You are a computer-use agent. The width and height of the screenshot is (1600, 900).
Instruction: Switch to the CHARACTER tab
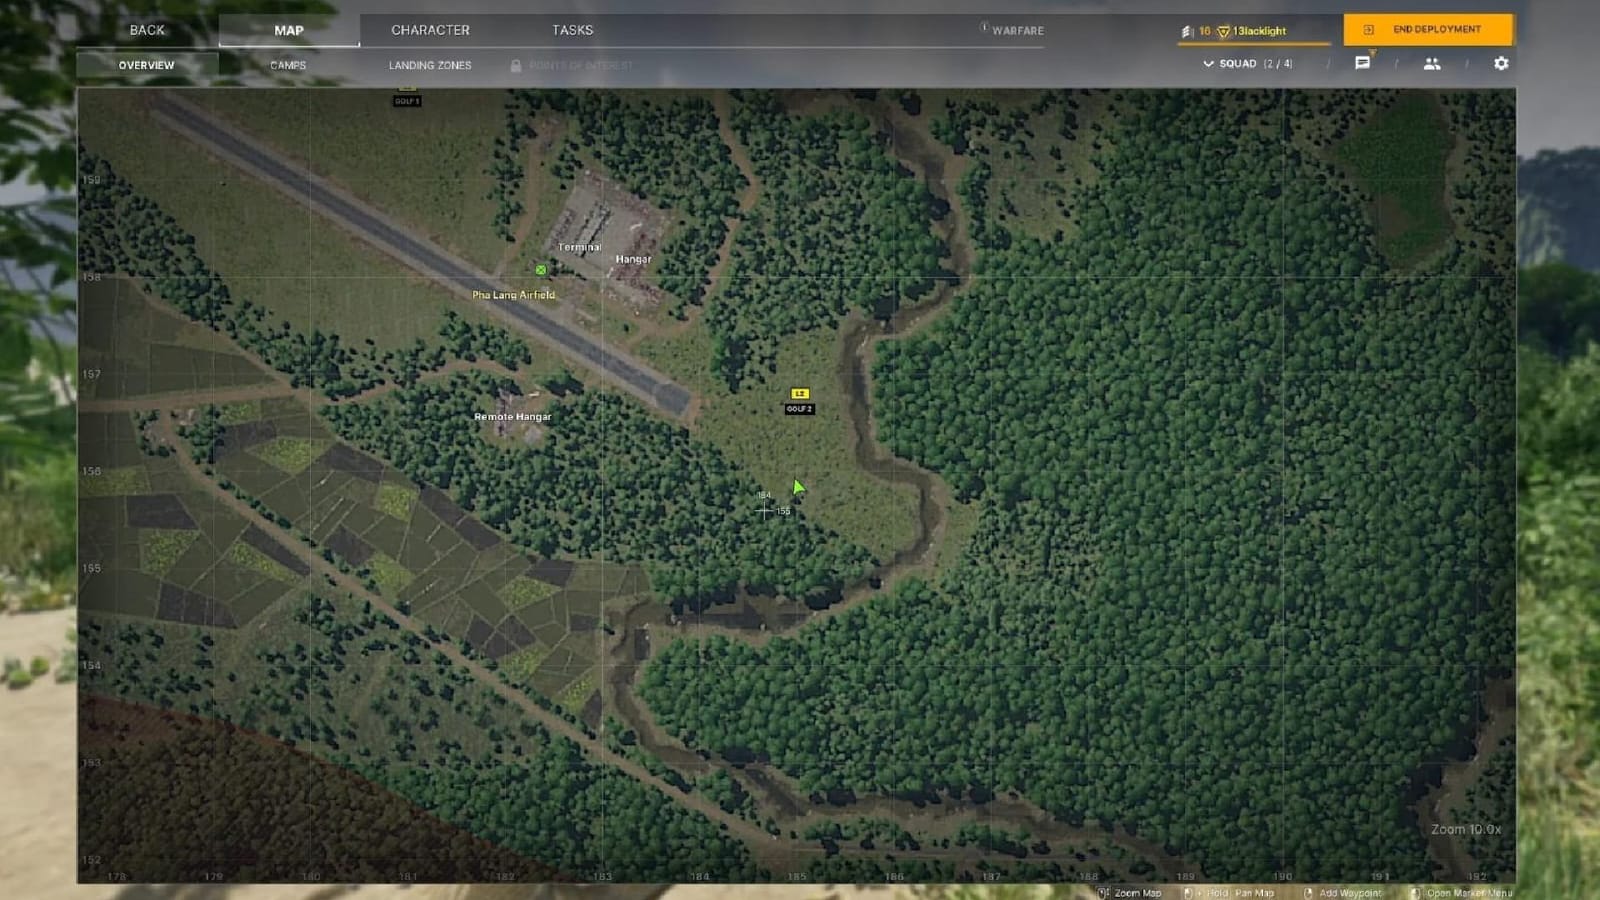[430, 29]
